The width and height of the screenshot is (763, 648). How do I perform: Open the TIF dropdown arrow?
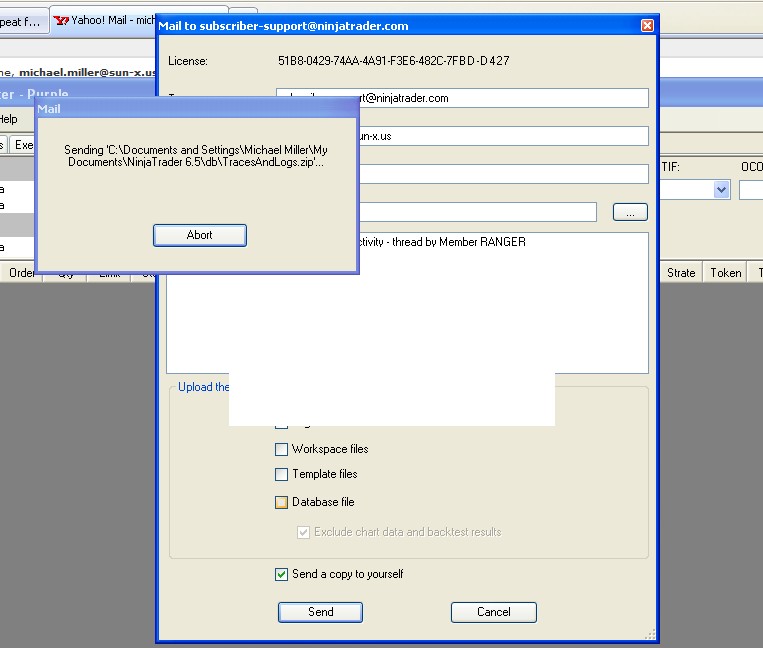(721, 189)
